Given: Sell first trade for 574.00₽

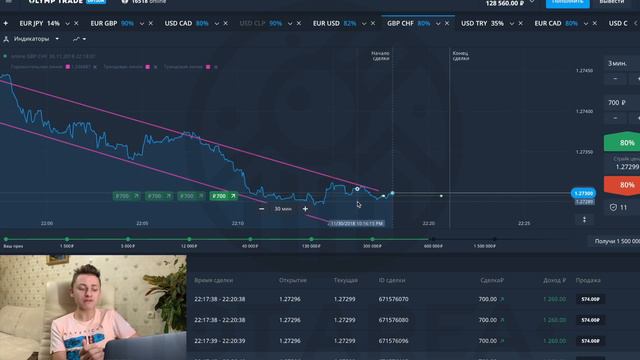Looking at the screenshot, I should coord(590,299).
